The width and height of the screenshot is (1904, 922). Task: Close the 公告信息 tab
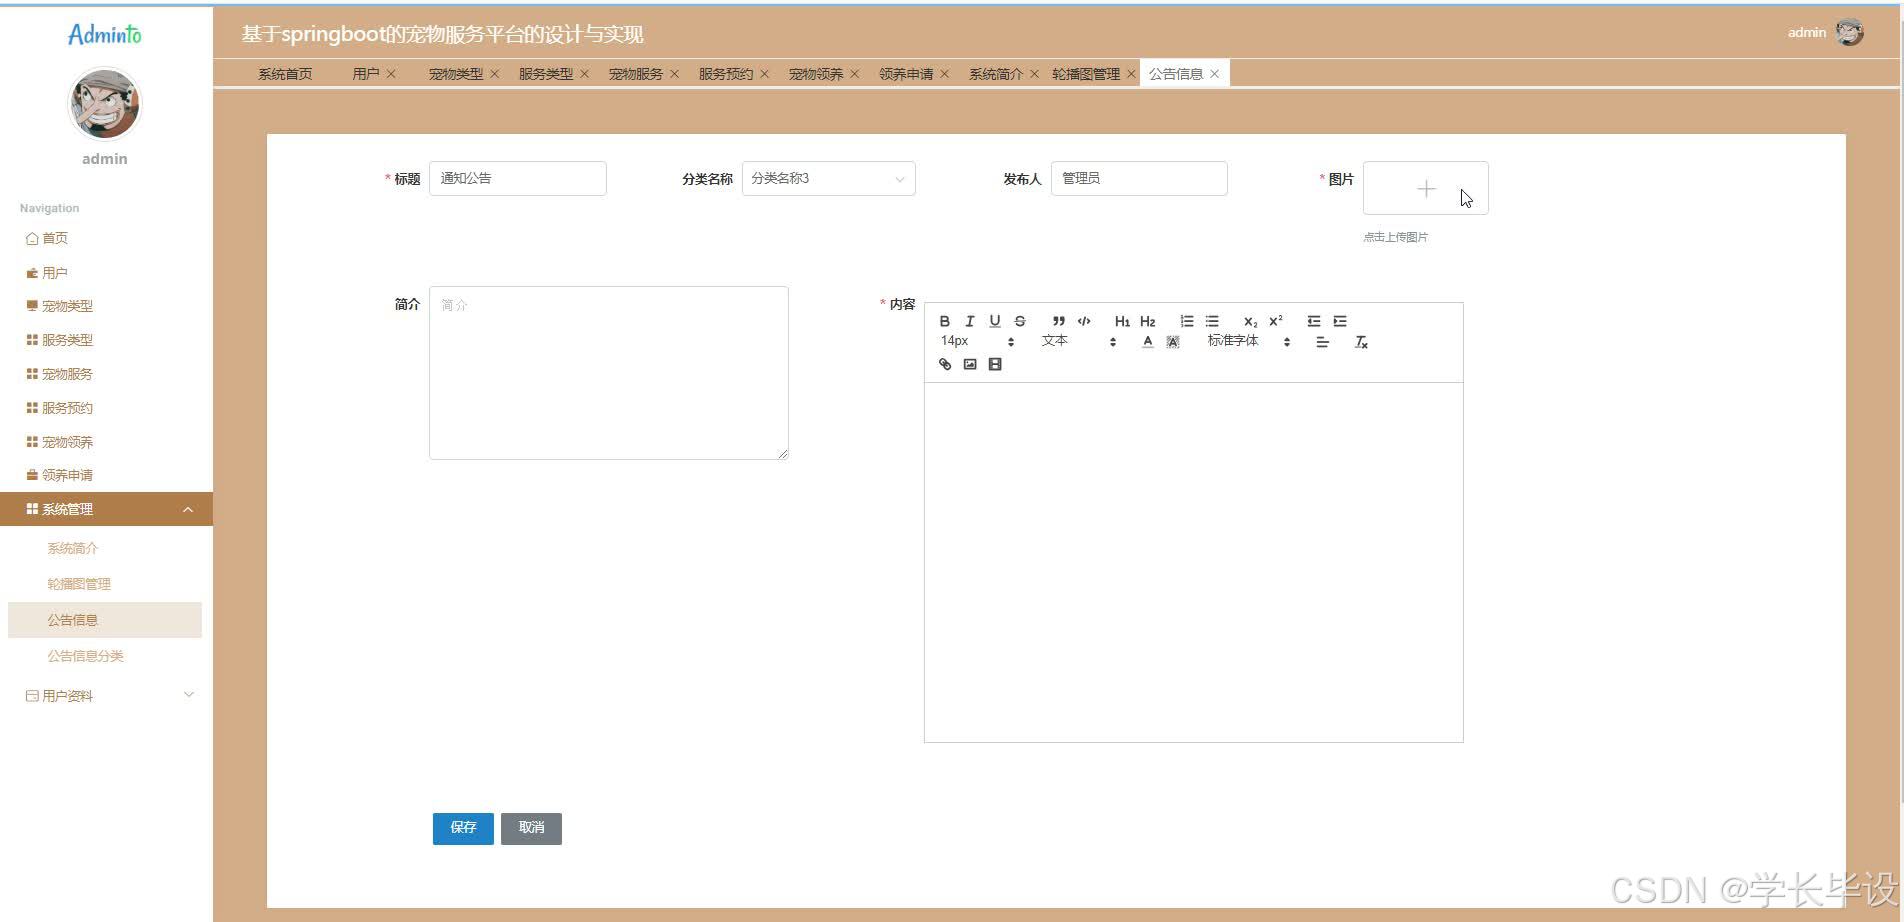1214,74
